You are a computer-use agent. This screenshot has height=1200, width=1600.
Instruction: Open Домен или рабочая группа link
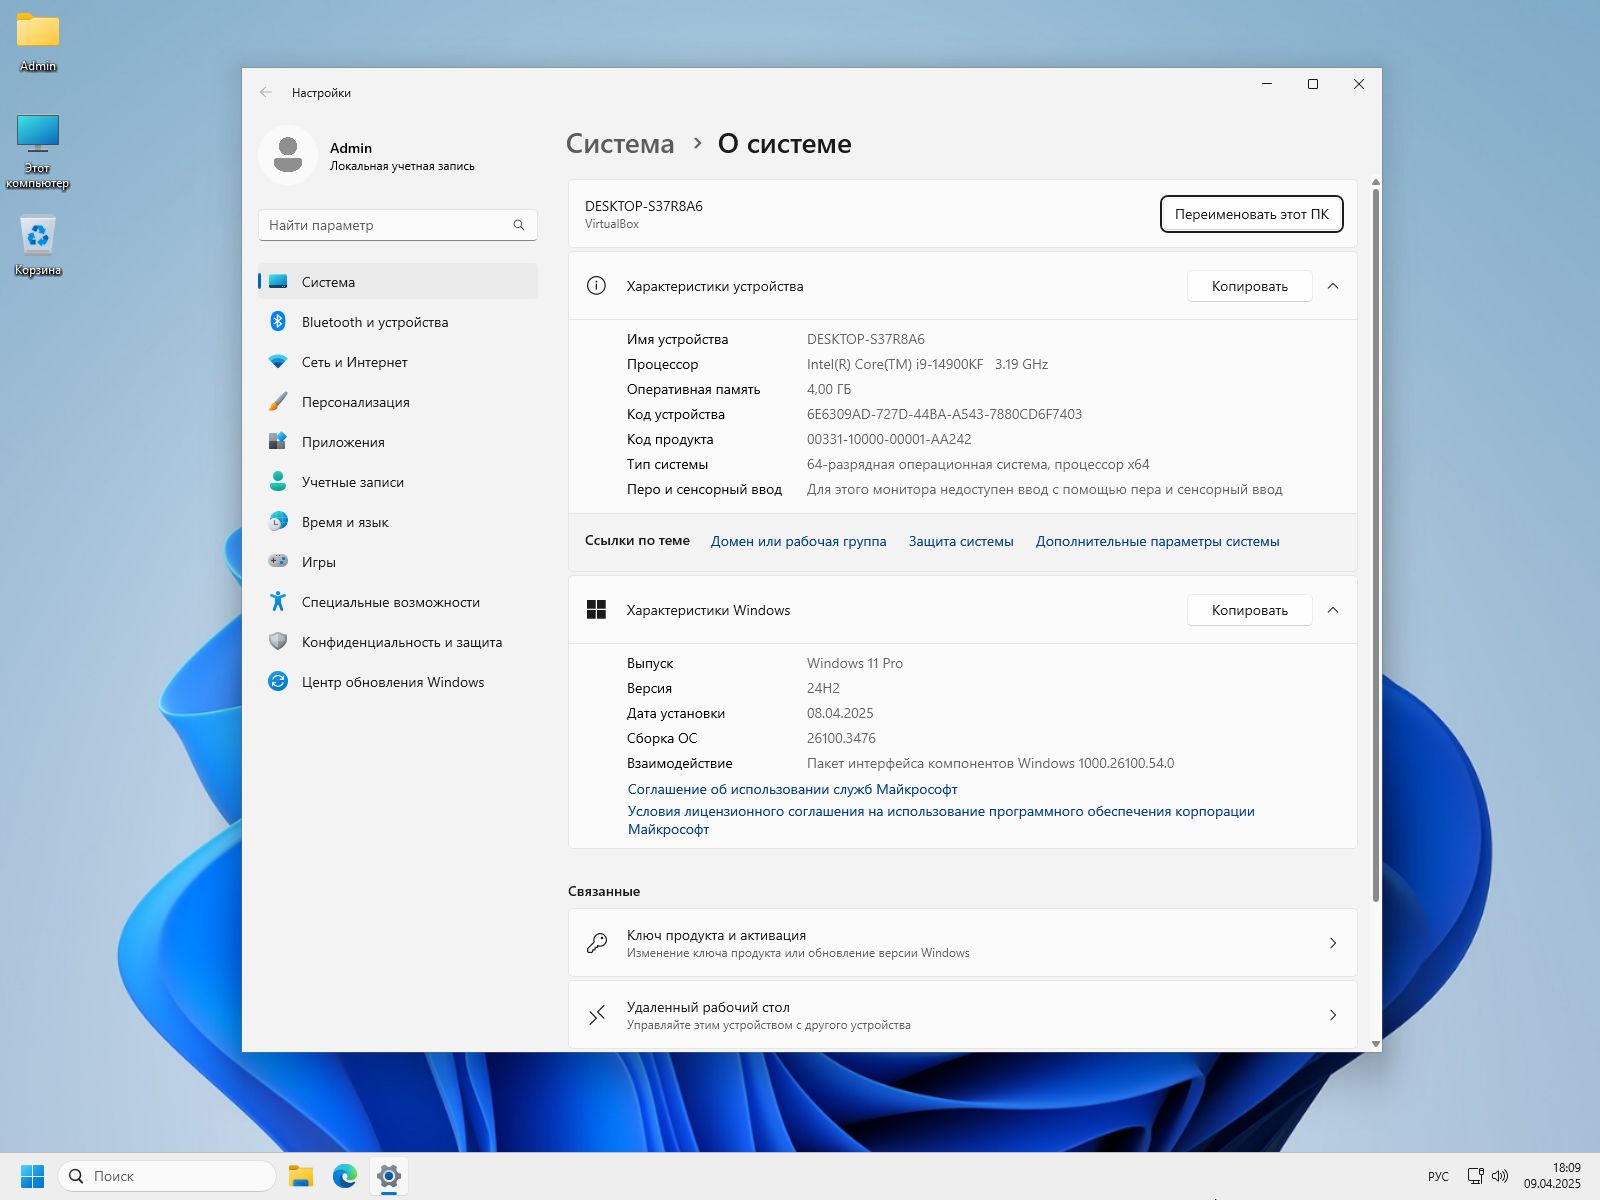click(x=798, y=541)
